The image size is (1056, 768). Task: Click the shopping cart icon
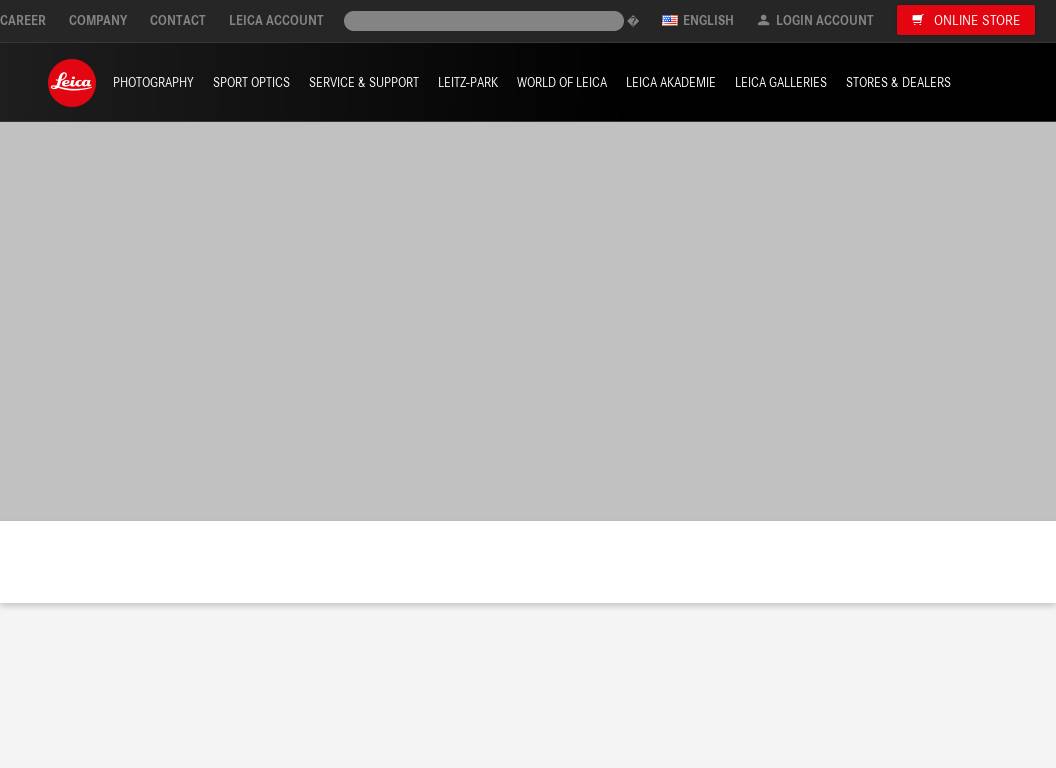917,20
